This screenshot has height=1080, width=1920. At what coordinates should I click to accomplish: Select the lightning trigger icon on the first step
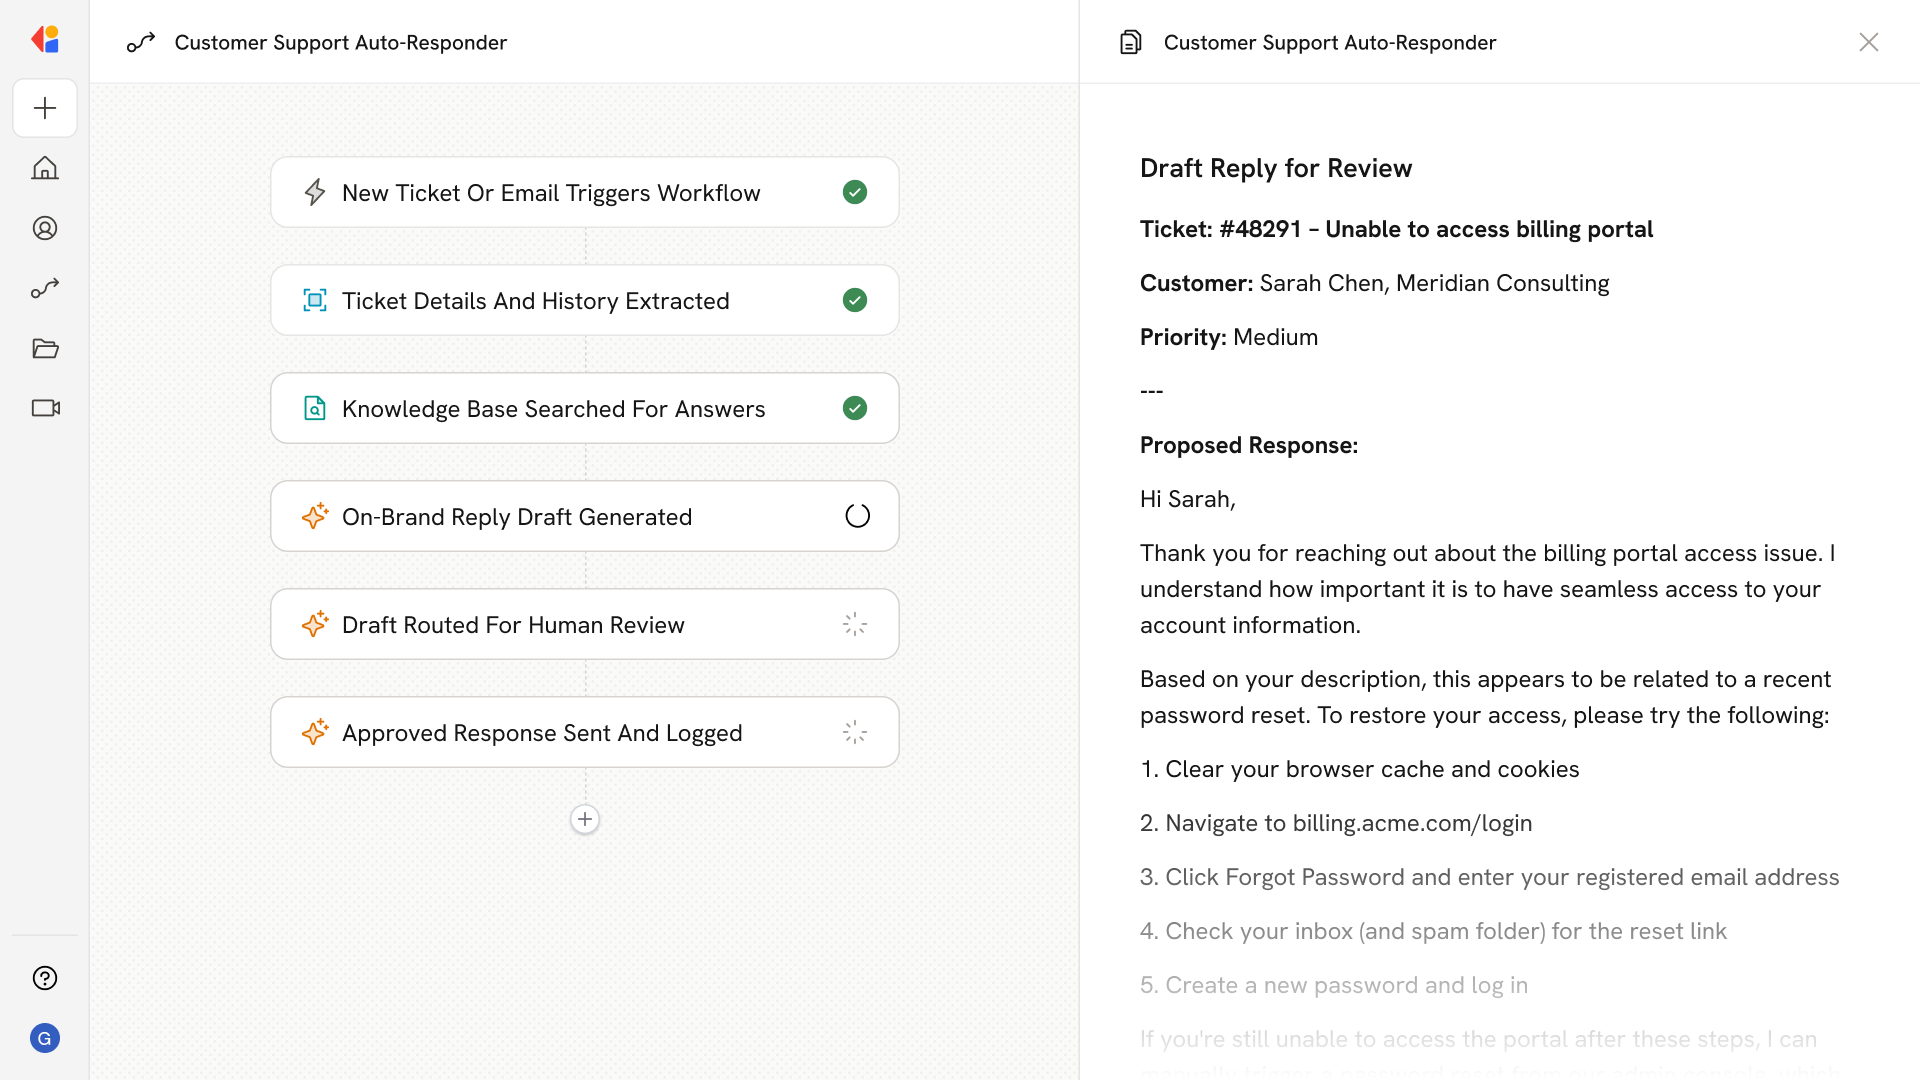point(315,192)
